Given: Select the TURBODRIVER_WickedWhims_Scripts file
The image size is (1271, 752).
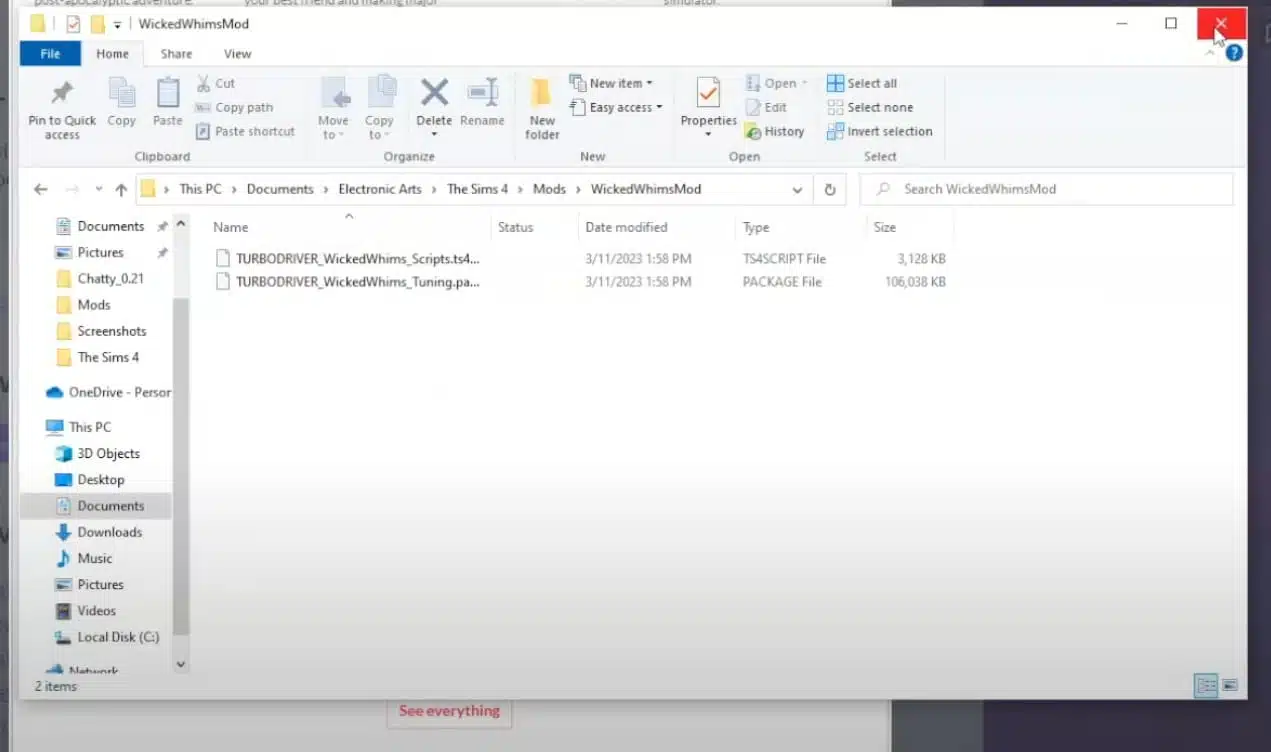Looking at the screenshot, I should tap(348, 258).
